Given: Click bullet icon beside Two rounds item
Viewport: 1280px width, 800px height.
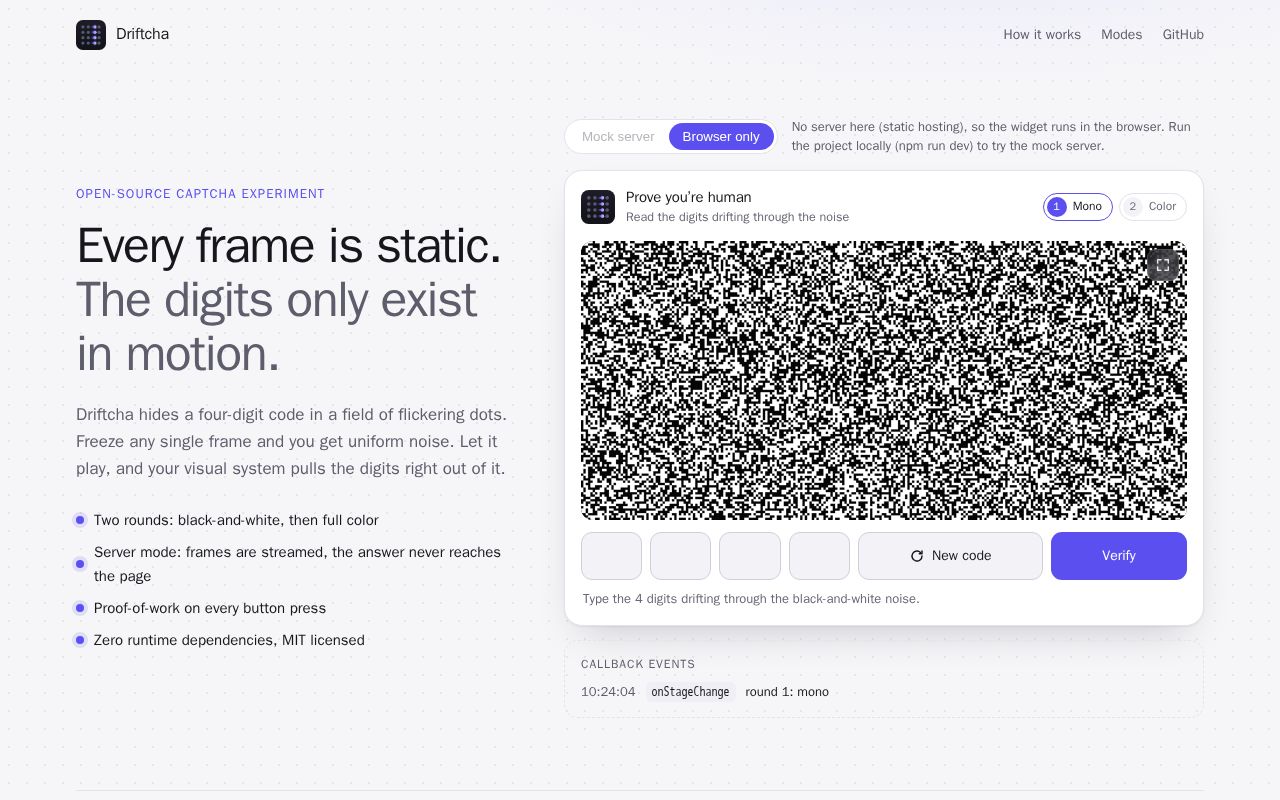Looking at the screenshot, I should tap(80, 520).
